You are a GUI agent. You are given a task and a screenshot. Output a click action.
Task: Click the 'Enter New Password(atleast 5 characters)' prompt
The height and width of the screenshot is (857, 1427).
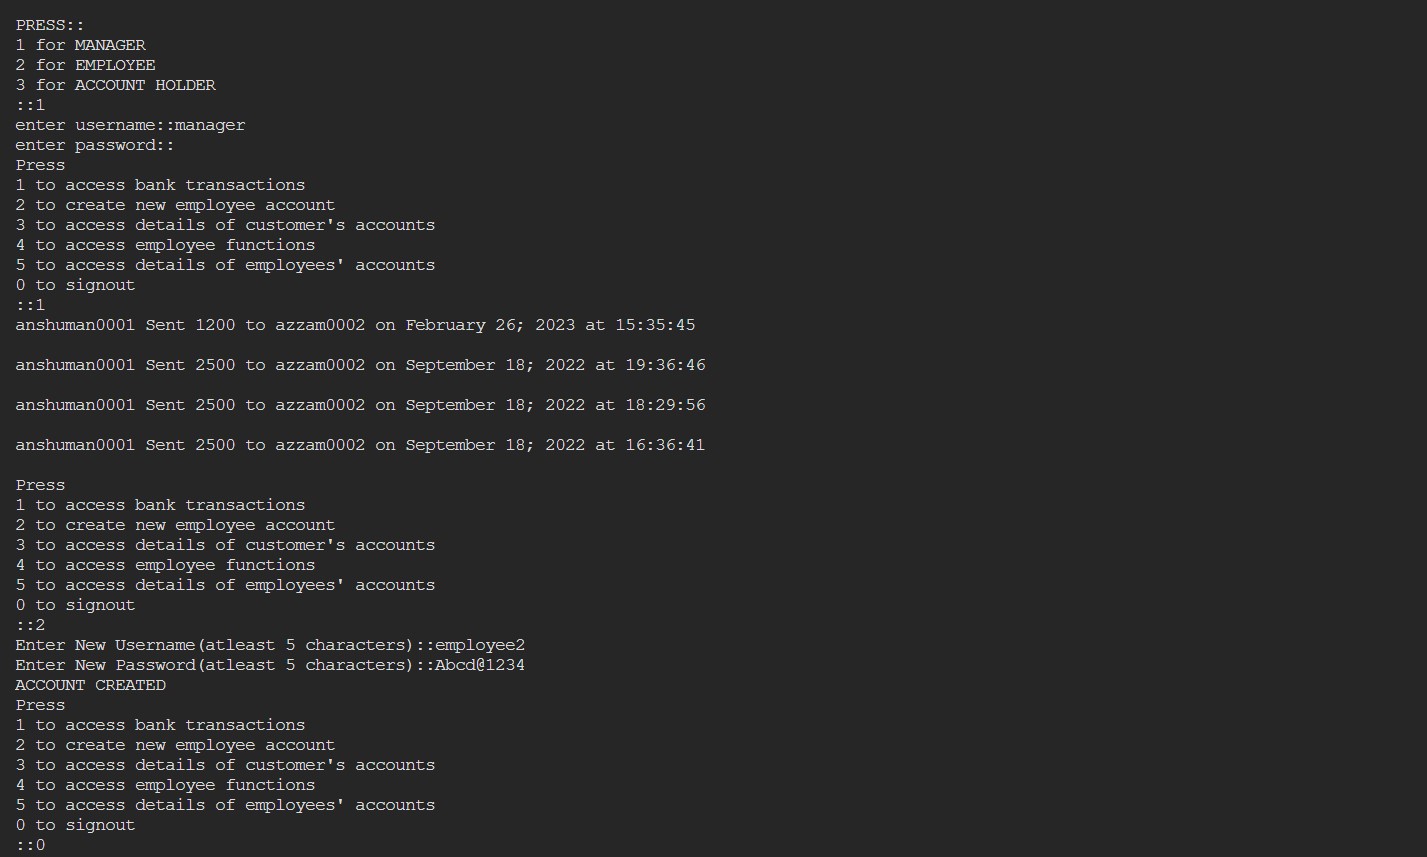click(x=215, y=665)
